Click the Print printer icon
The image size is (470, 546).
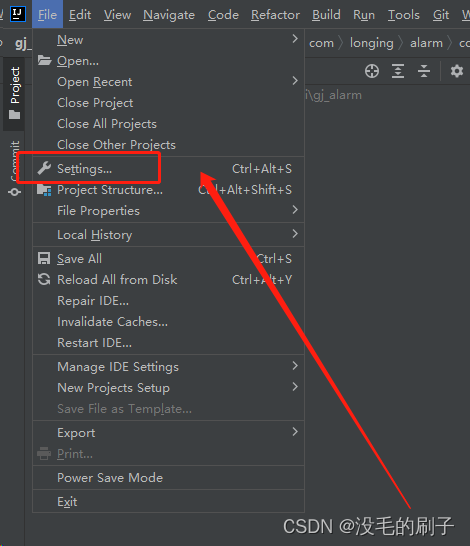[x=44, y=453]
